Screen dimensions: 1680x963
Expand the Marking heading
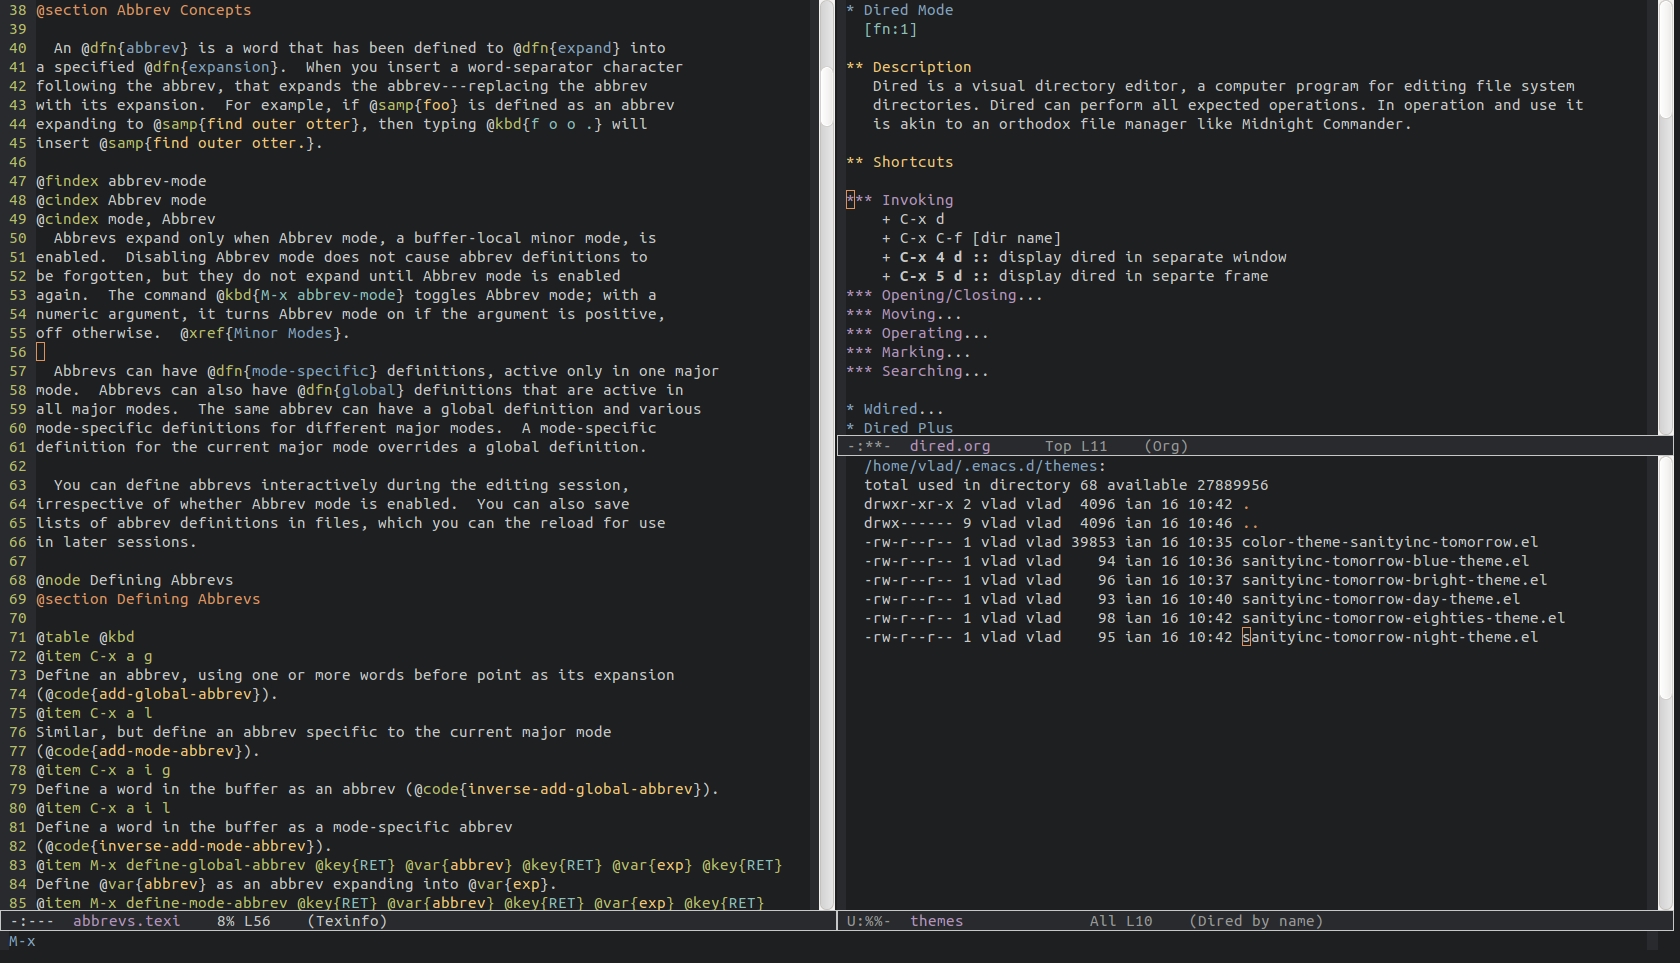[x=925, y=352]
